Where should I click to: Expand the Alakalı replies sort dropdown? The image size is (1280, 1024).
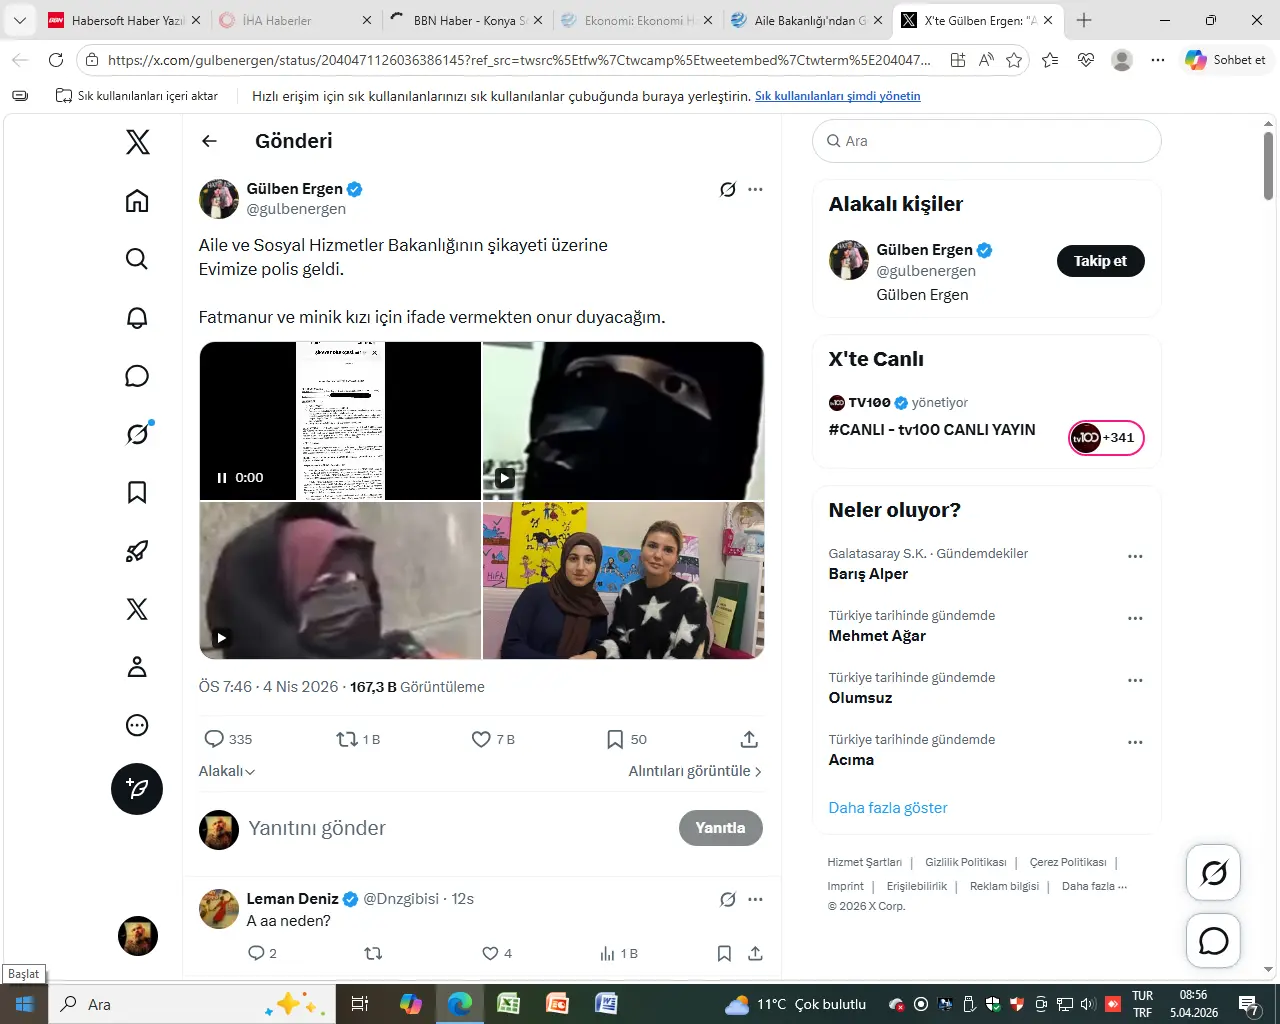point(227,771)
